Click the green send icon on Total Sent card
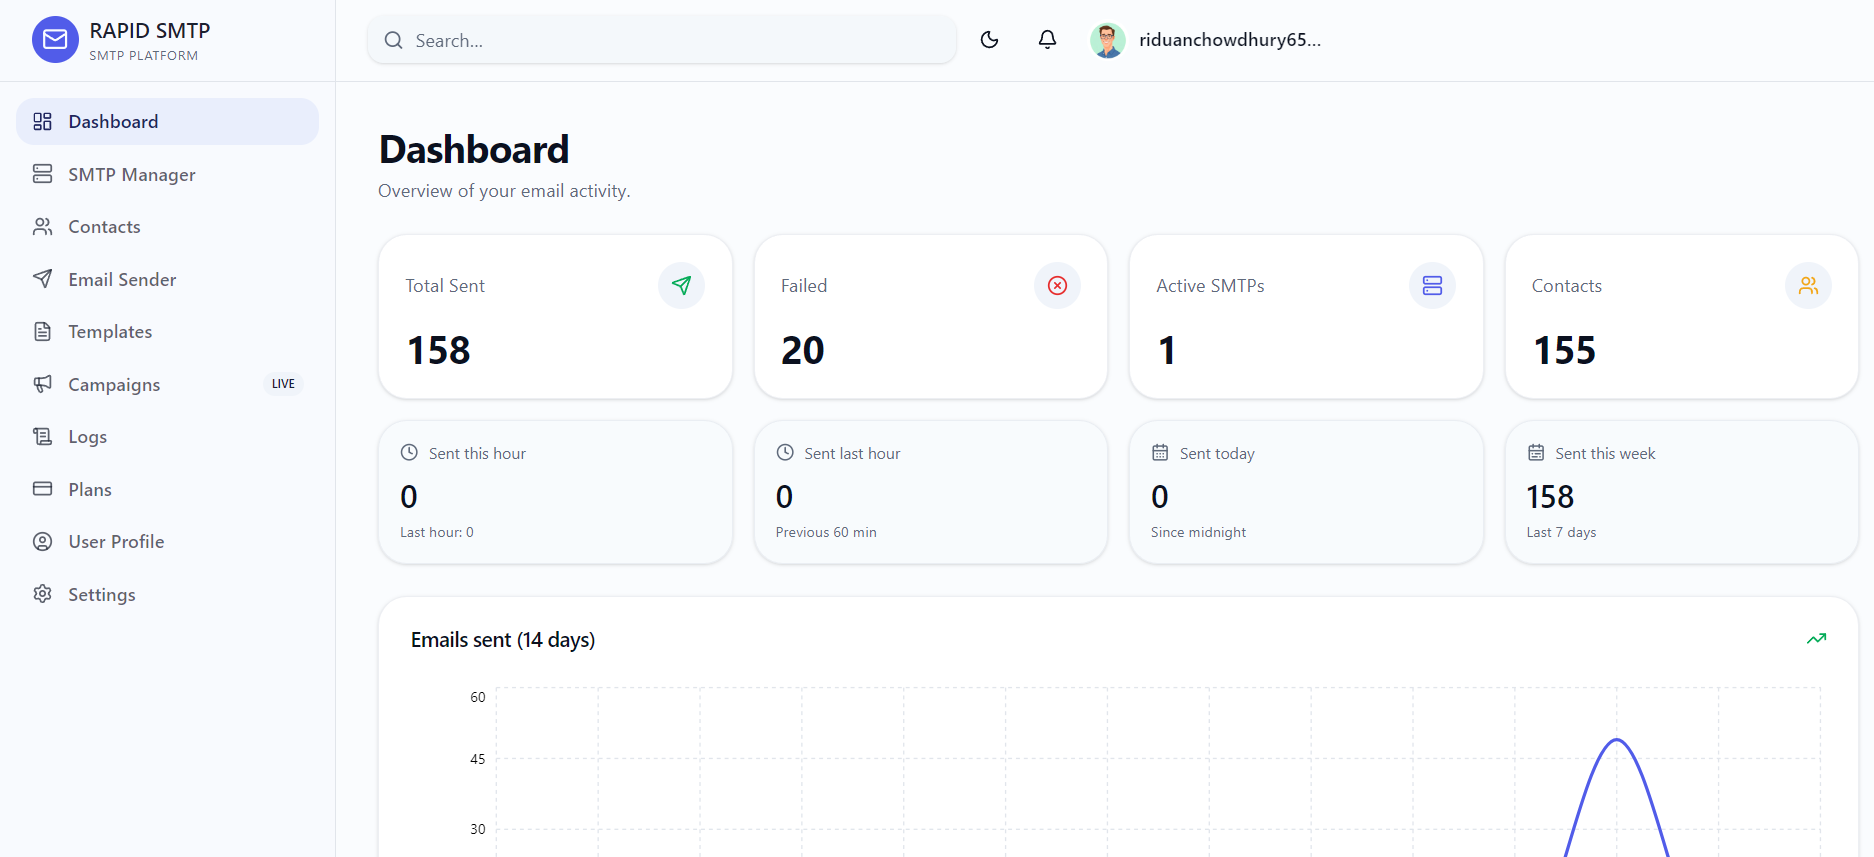Image resolution: width=1874 pixels, height=857 pixels. pyautogui.click(x=681, y=286)
